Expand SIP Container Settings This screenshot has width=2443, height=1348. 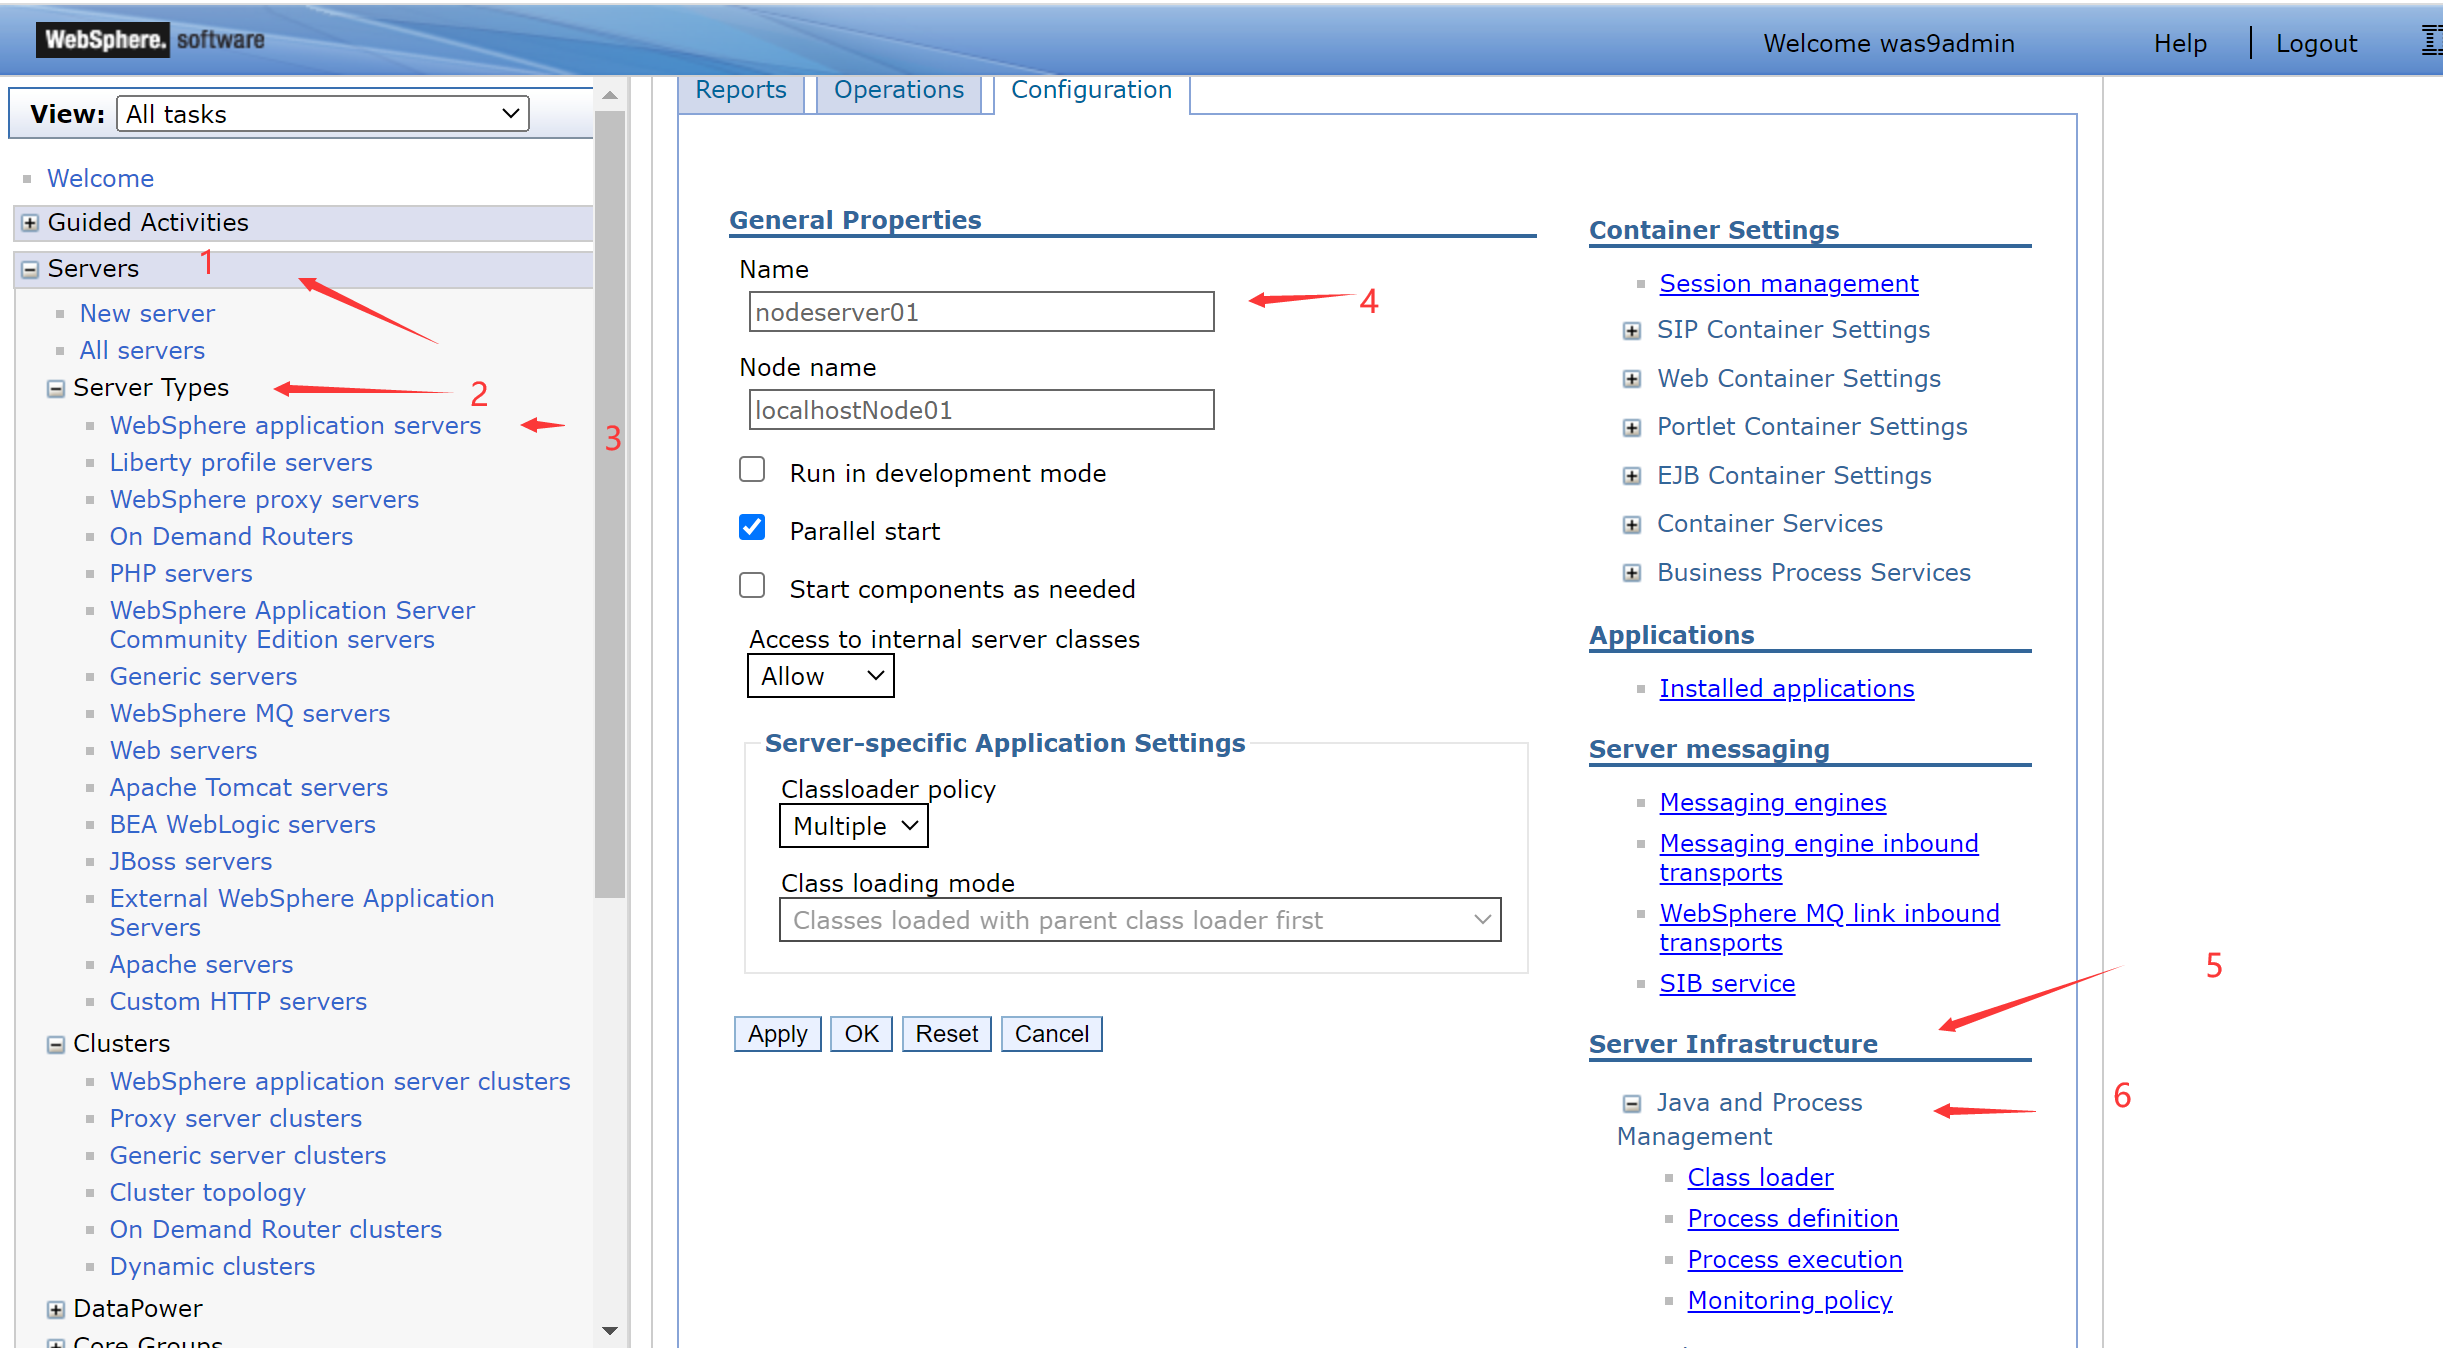(x=1632, y=331)
